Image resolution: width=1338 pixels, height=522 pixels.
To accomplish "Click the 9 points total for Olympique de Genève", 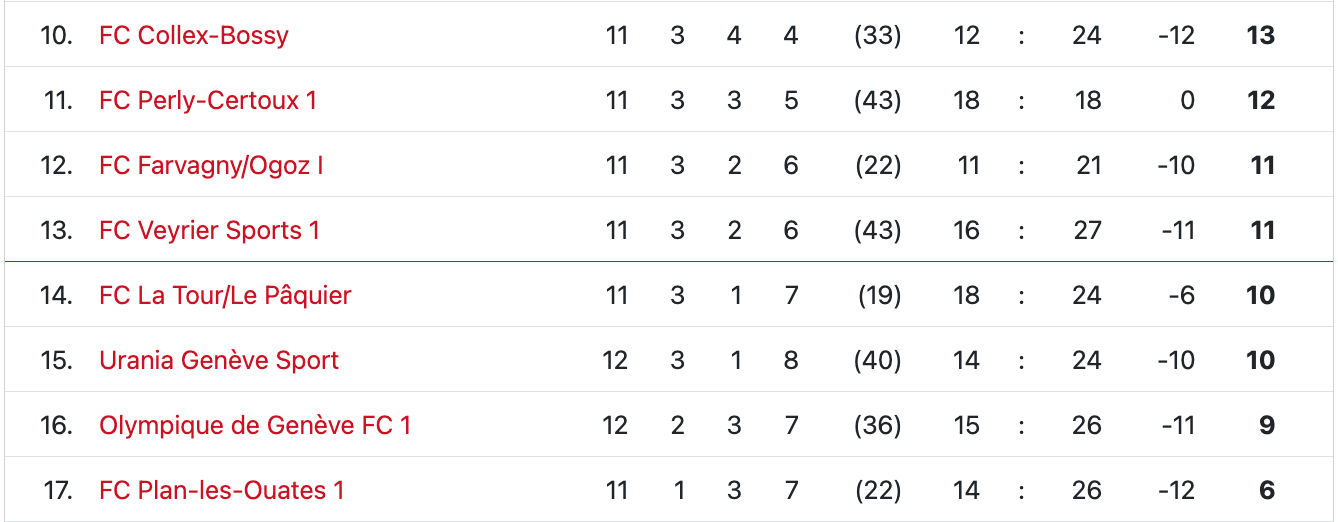I will (1266, 425).
